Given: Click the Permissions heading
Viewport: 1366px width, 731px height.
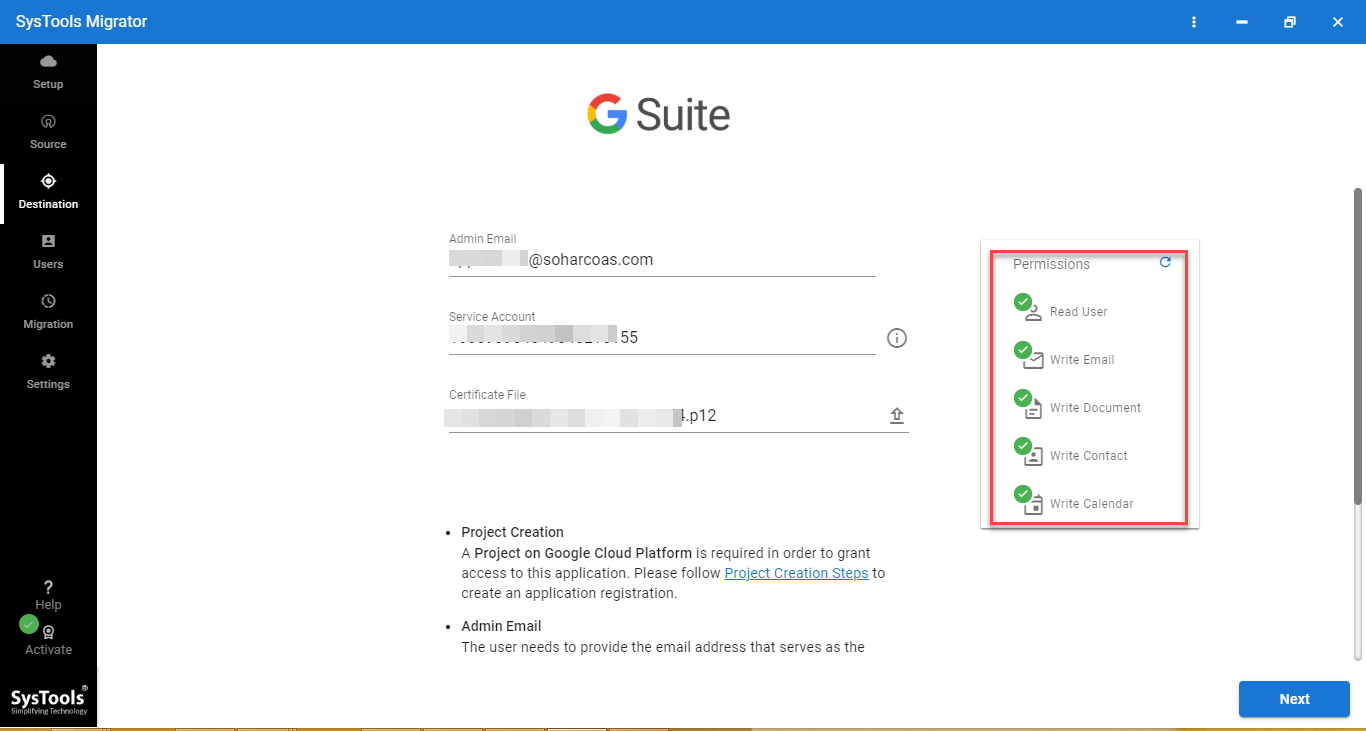Looking at the screenshot, I should coord(1051,264).
